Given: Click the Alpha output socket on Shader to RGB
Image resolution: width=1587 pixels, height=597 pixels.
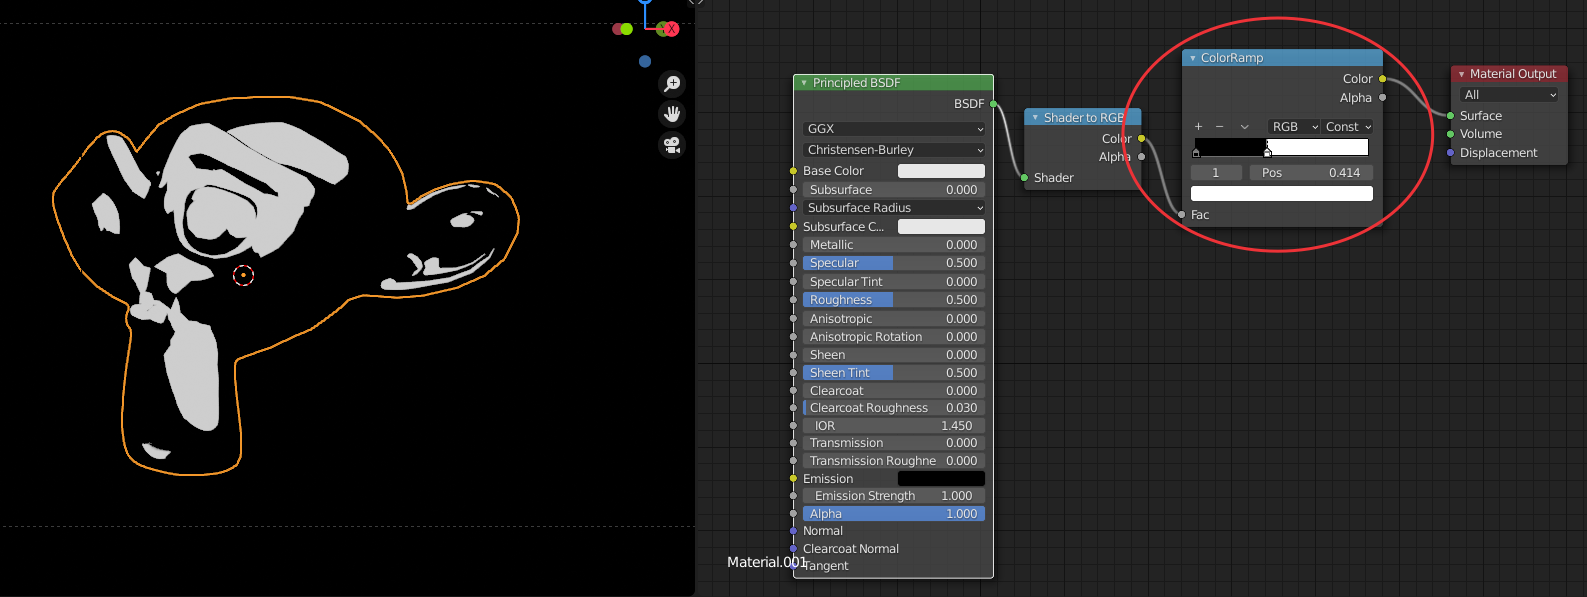Looking at the screenshot, I should click(1141, 157).
